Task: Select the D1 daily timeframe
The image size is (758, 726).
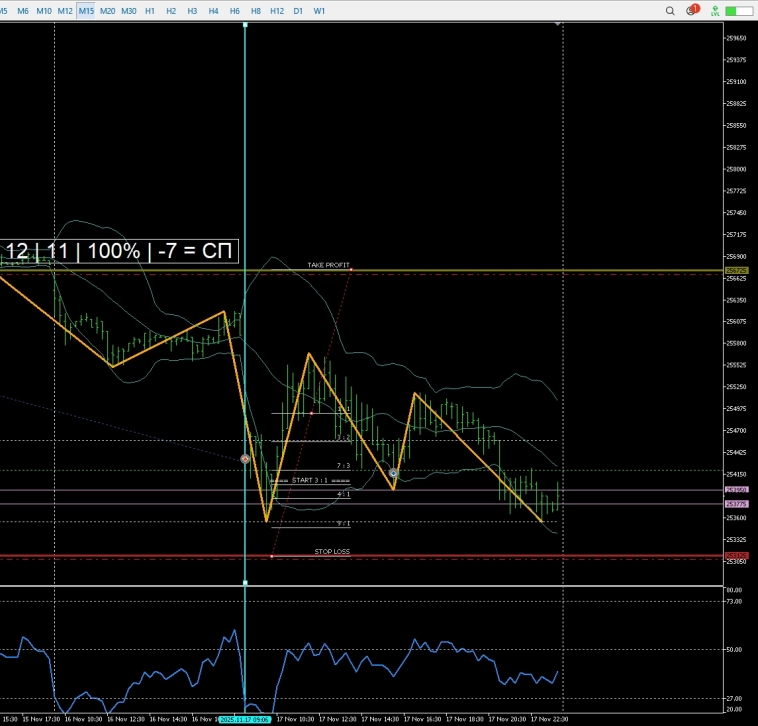Action: (298, 10)
